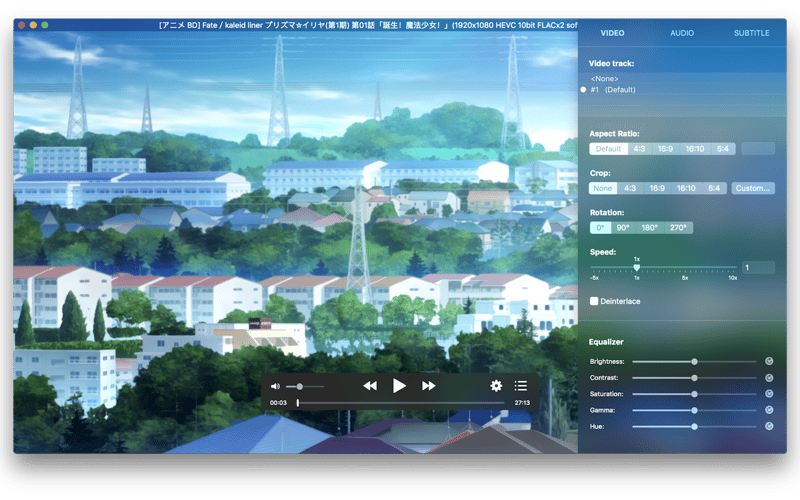Viewport: 800px width, 500px height.
Task: Start playback with the play button
Action: click(x=399, y=386)
